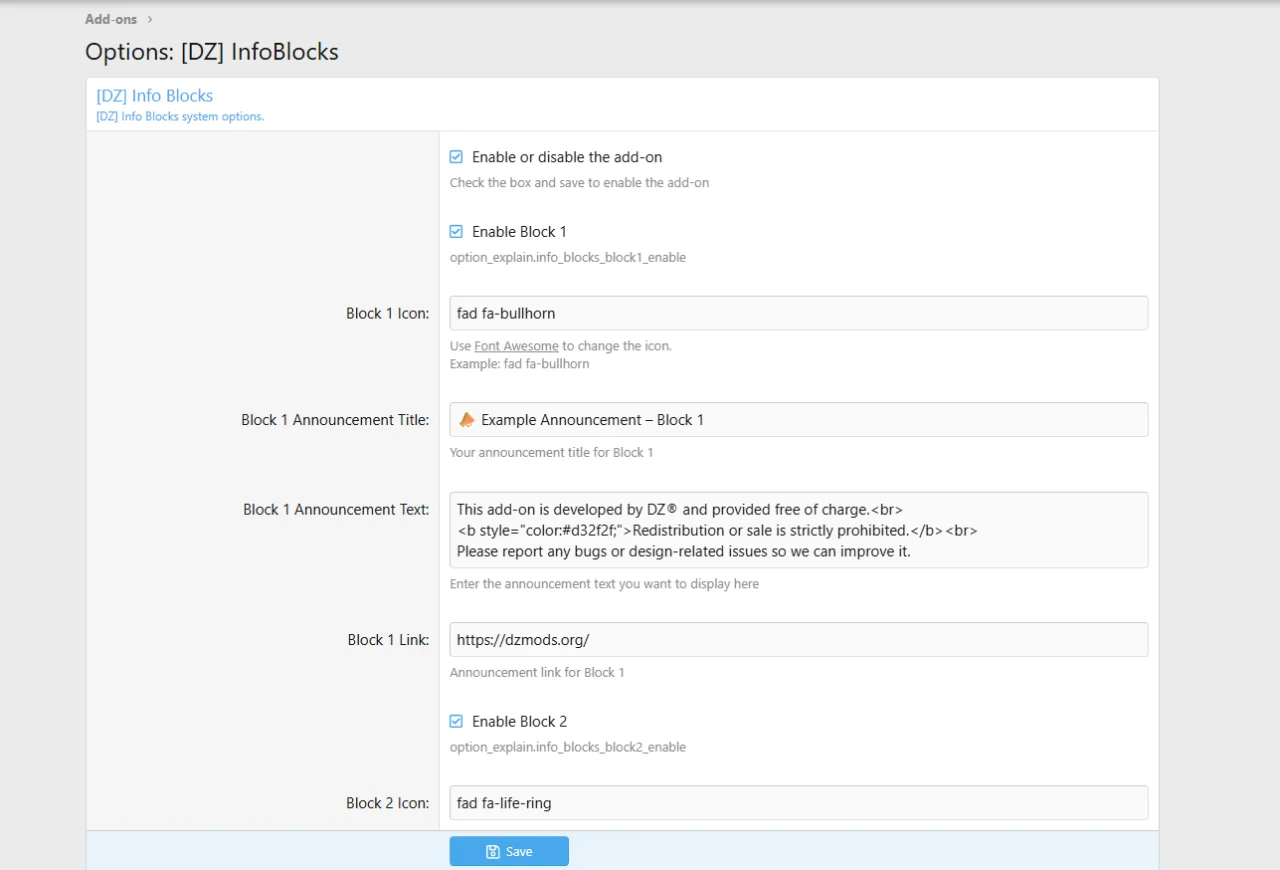
Task: Click the "Block 1 Link:" label
Action: point(388,640)
